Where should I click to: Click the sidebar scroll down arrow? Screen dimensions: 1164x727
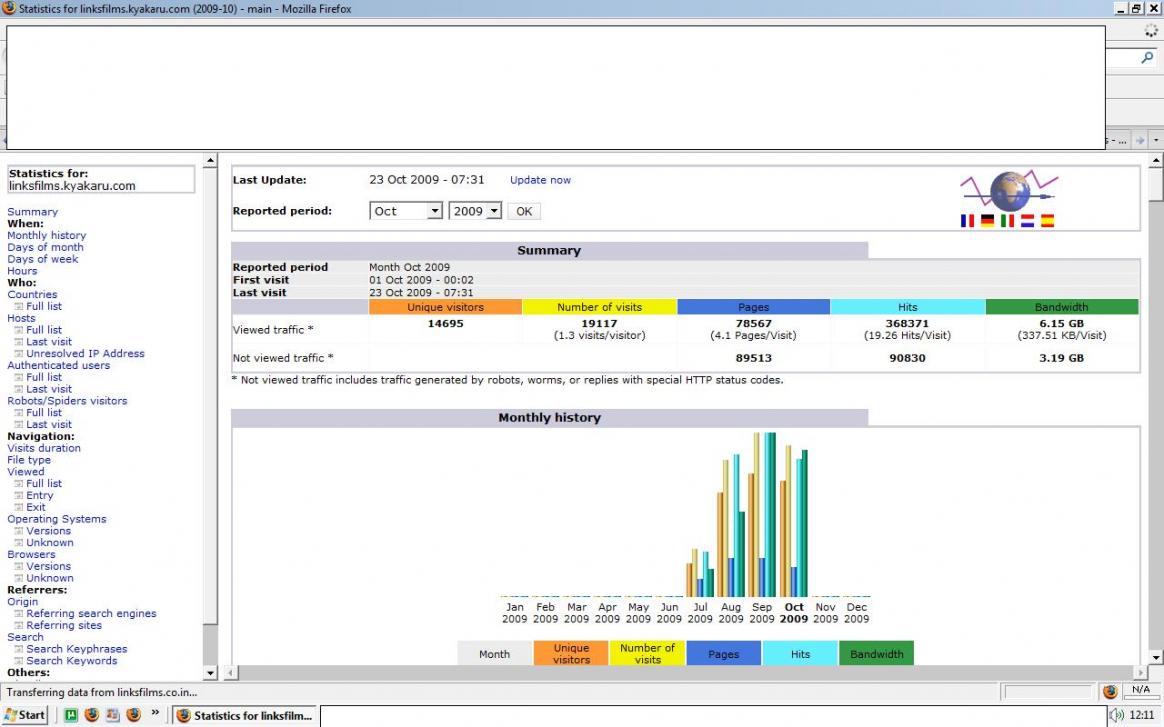click(x=210, y=673)
